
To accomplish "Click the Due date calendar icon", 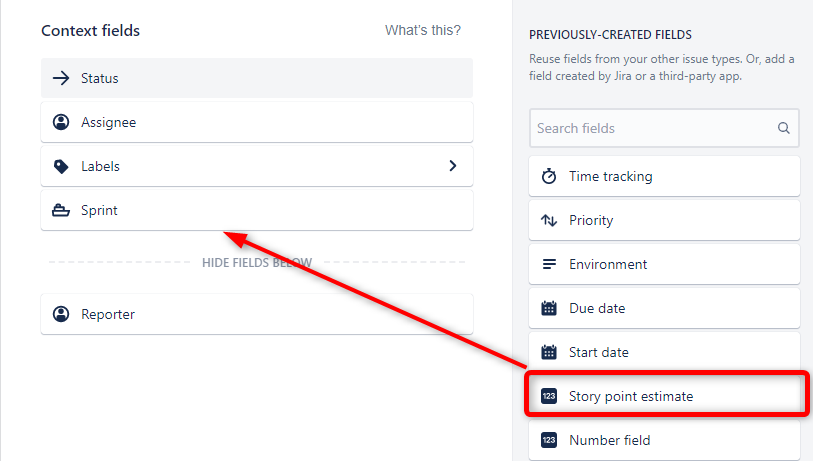I will pos(549,308).
